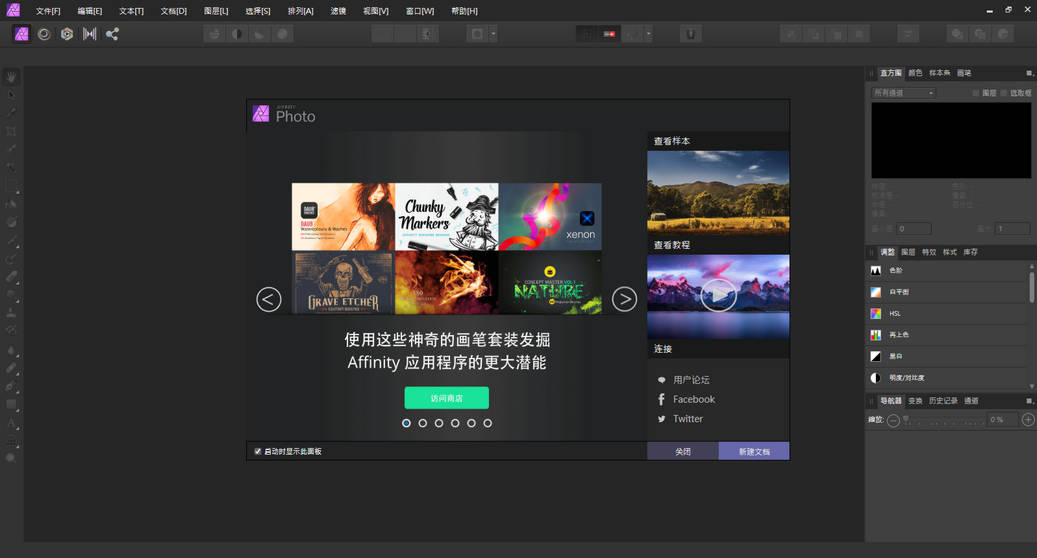Go to the next slide with right arrow
This screenshot has height=558, width=1037.
(624, 299)
